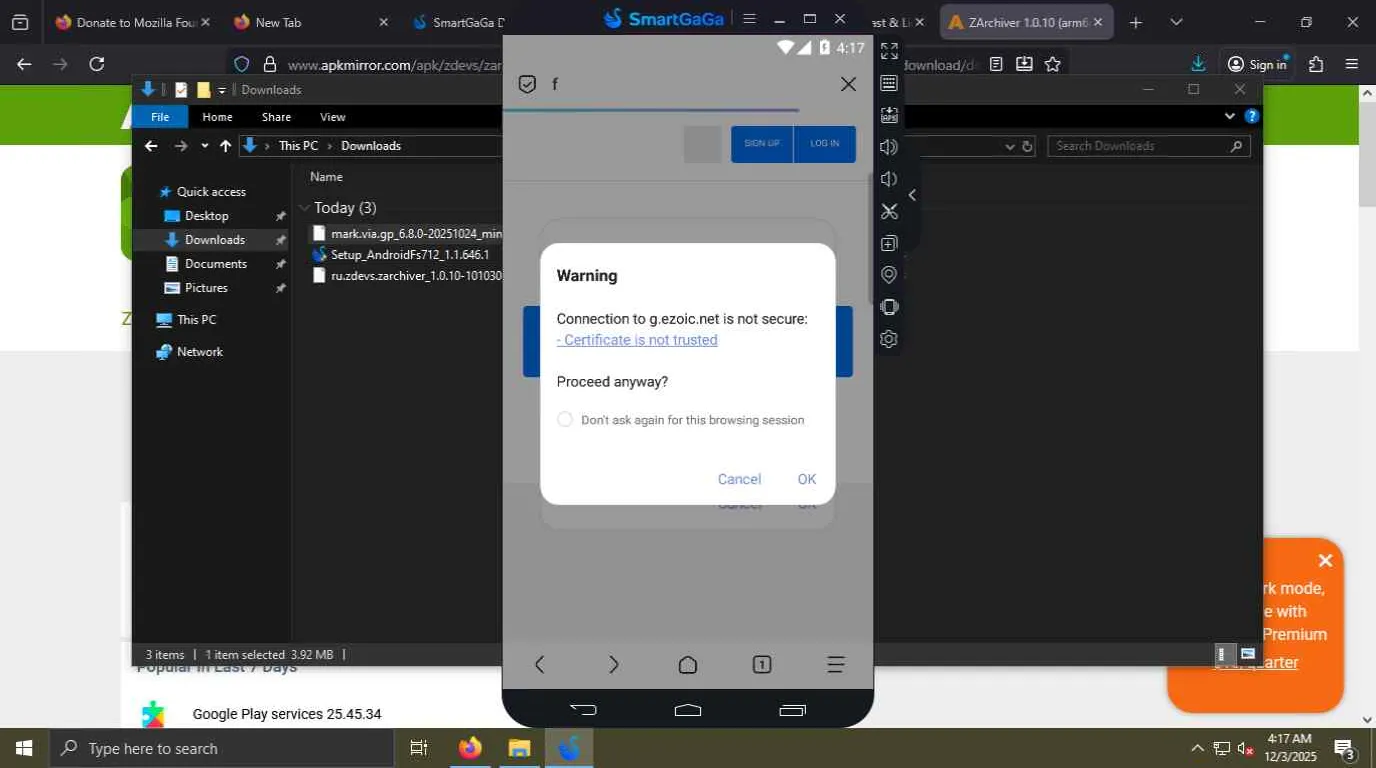Viewport: 1376px width, 768px height.
Task: Click the SIGN UP button
Action: 762,144
